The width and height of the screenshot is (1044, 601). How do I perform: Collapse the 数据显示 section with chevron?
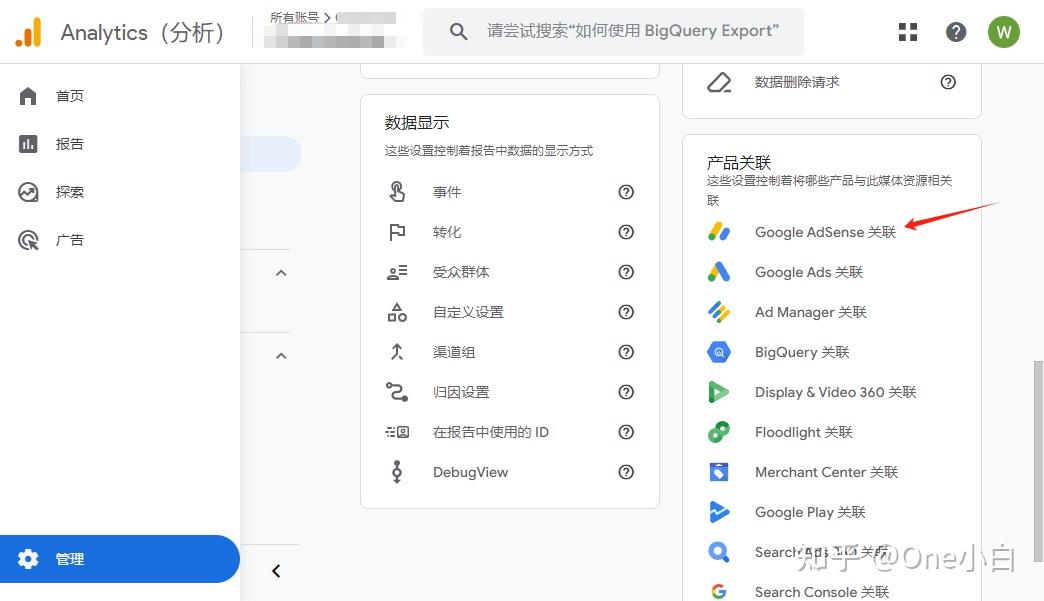coord(281,272)
